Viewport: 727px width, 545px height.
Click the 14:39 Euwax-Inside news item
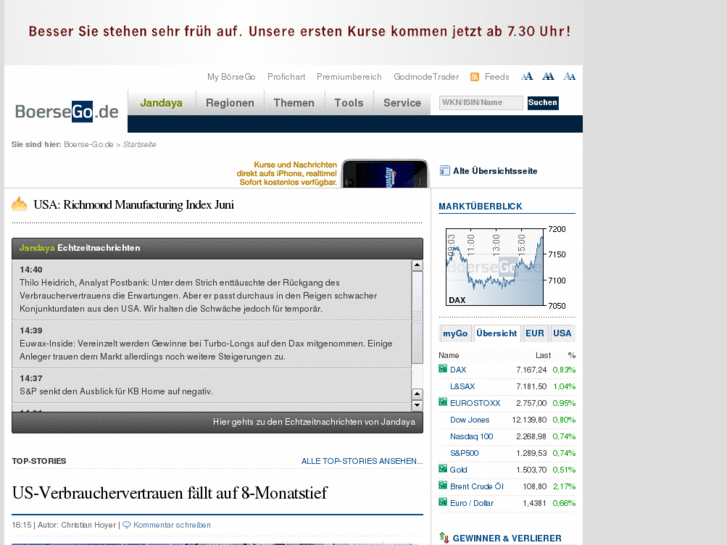pos(211,344)
